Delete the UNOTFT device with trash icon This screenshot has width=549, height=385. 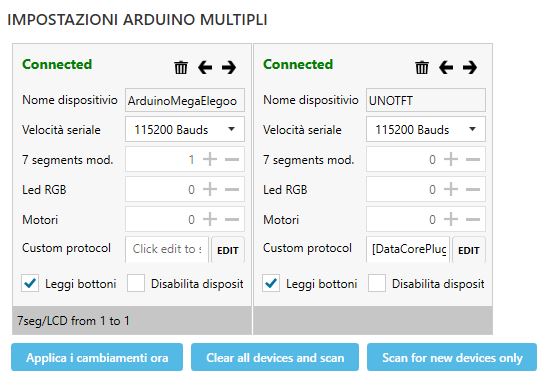pyautogui.click(x=422, y=67)
